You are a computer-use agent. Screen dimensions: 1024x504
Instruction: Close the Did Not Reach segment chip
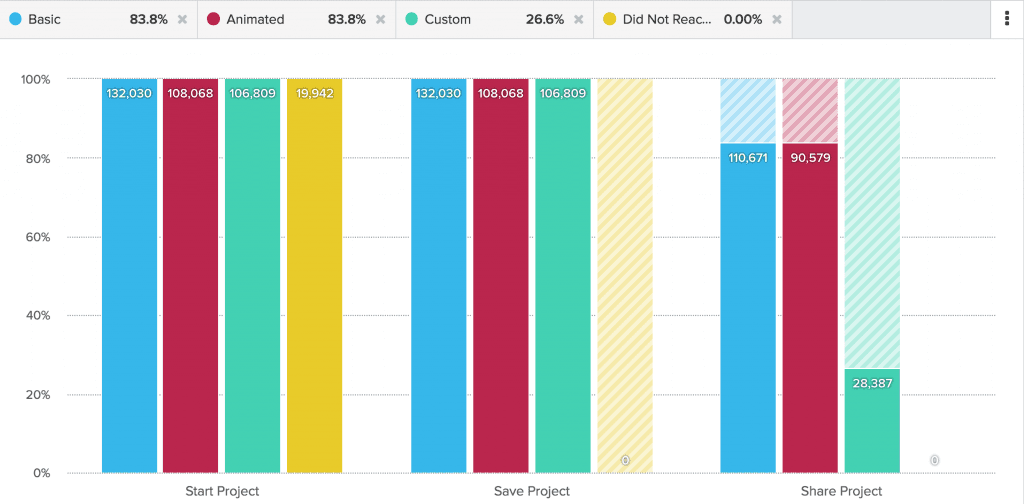[777, 20]
